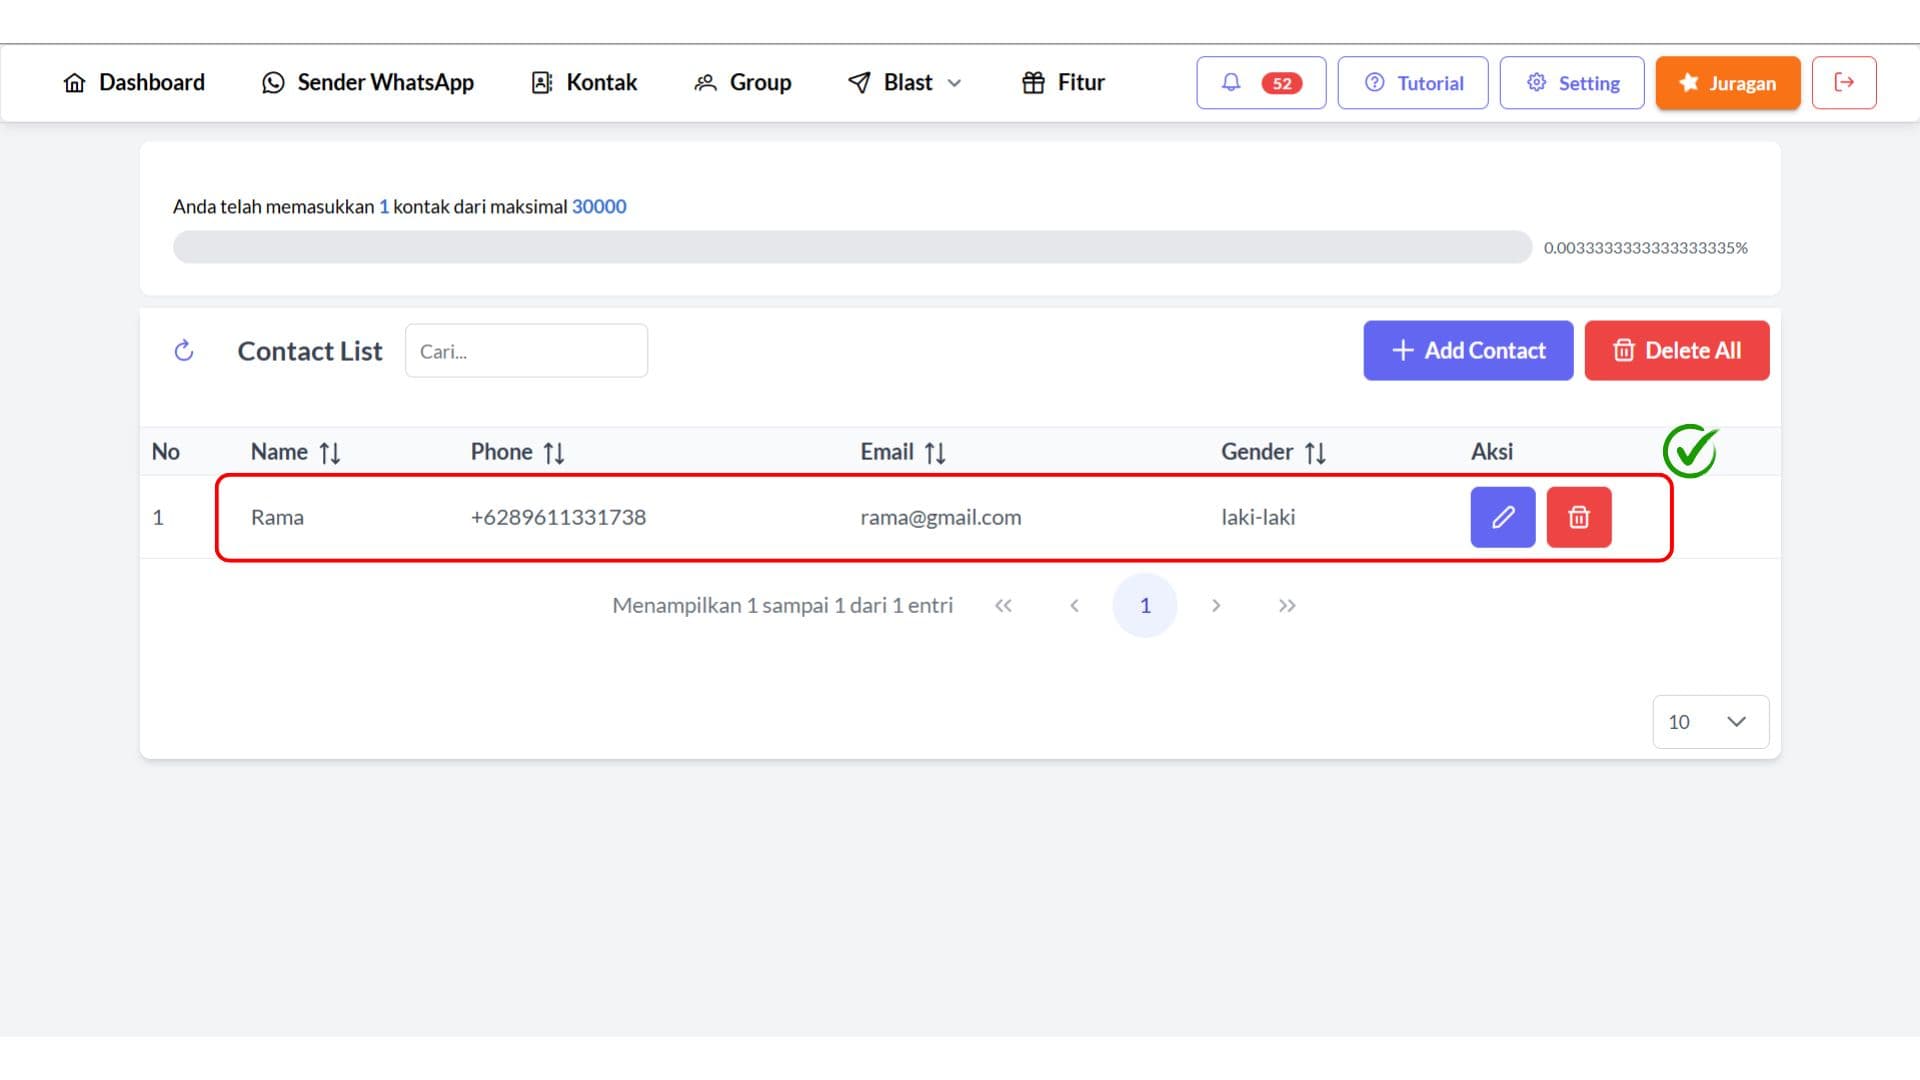Click email rama@gmail.com
The height and width of the screenshot is (1080, 1920).
941,518
